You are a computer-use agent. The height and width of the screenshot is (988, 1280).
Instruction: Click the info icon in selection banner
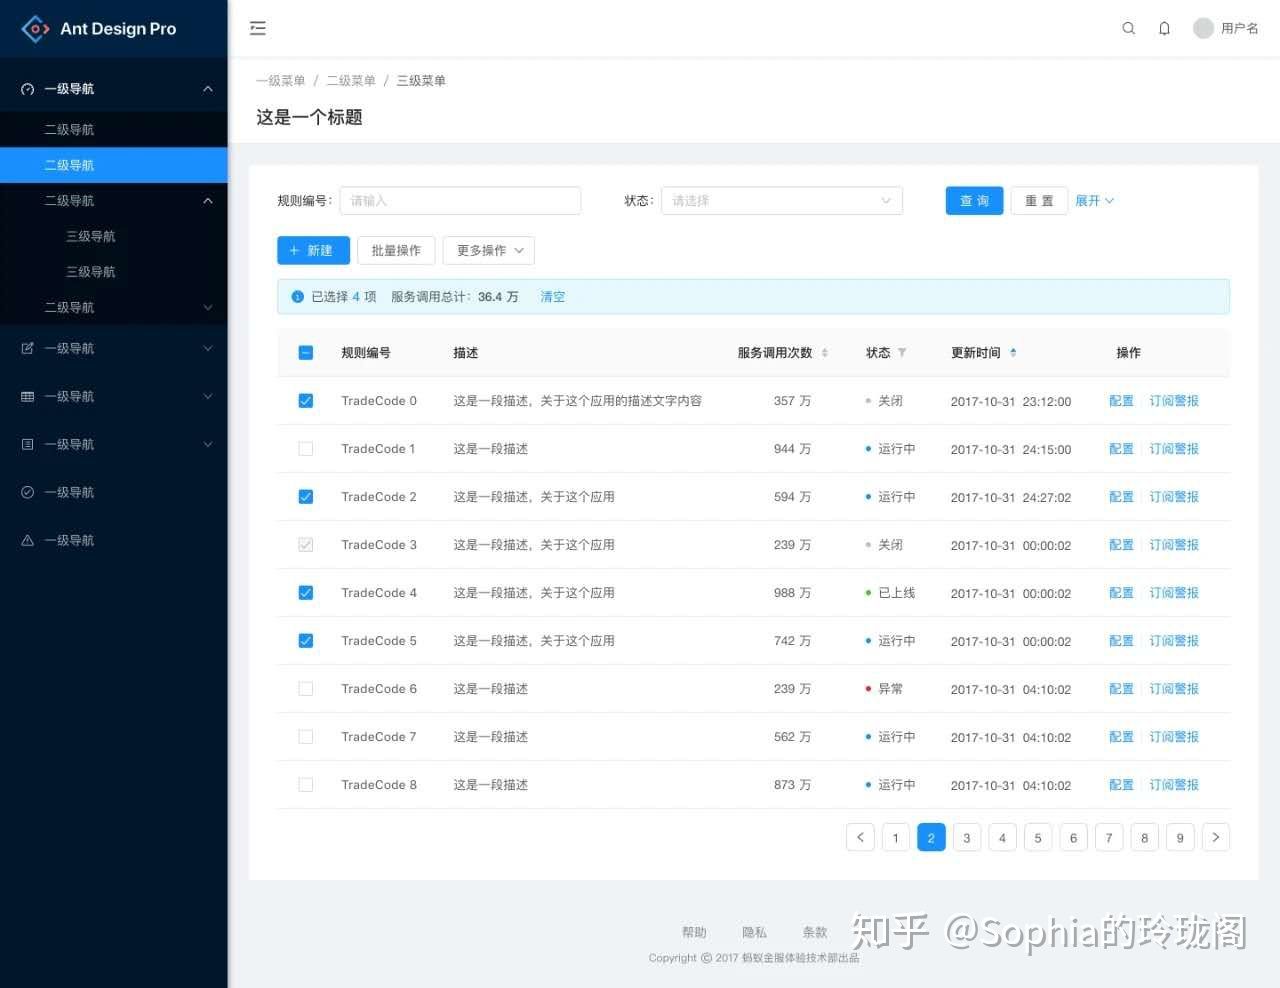click(x=297, y=296)
